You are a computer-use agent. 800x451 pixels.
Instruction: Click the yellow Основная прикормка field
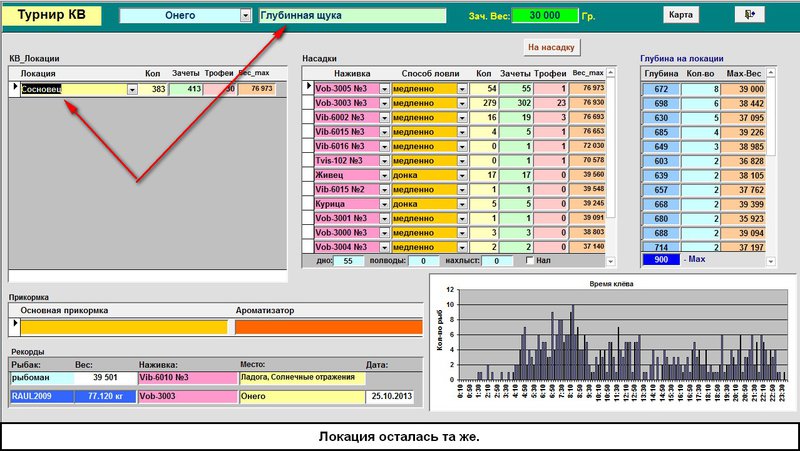point(124,327)
